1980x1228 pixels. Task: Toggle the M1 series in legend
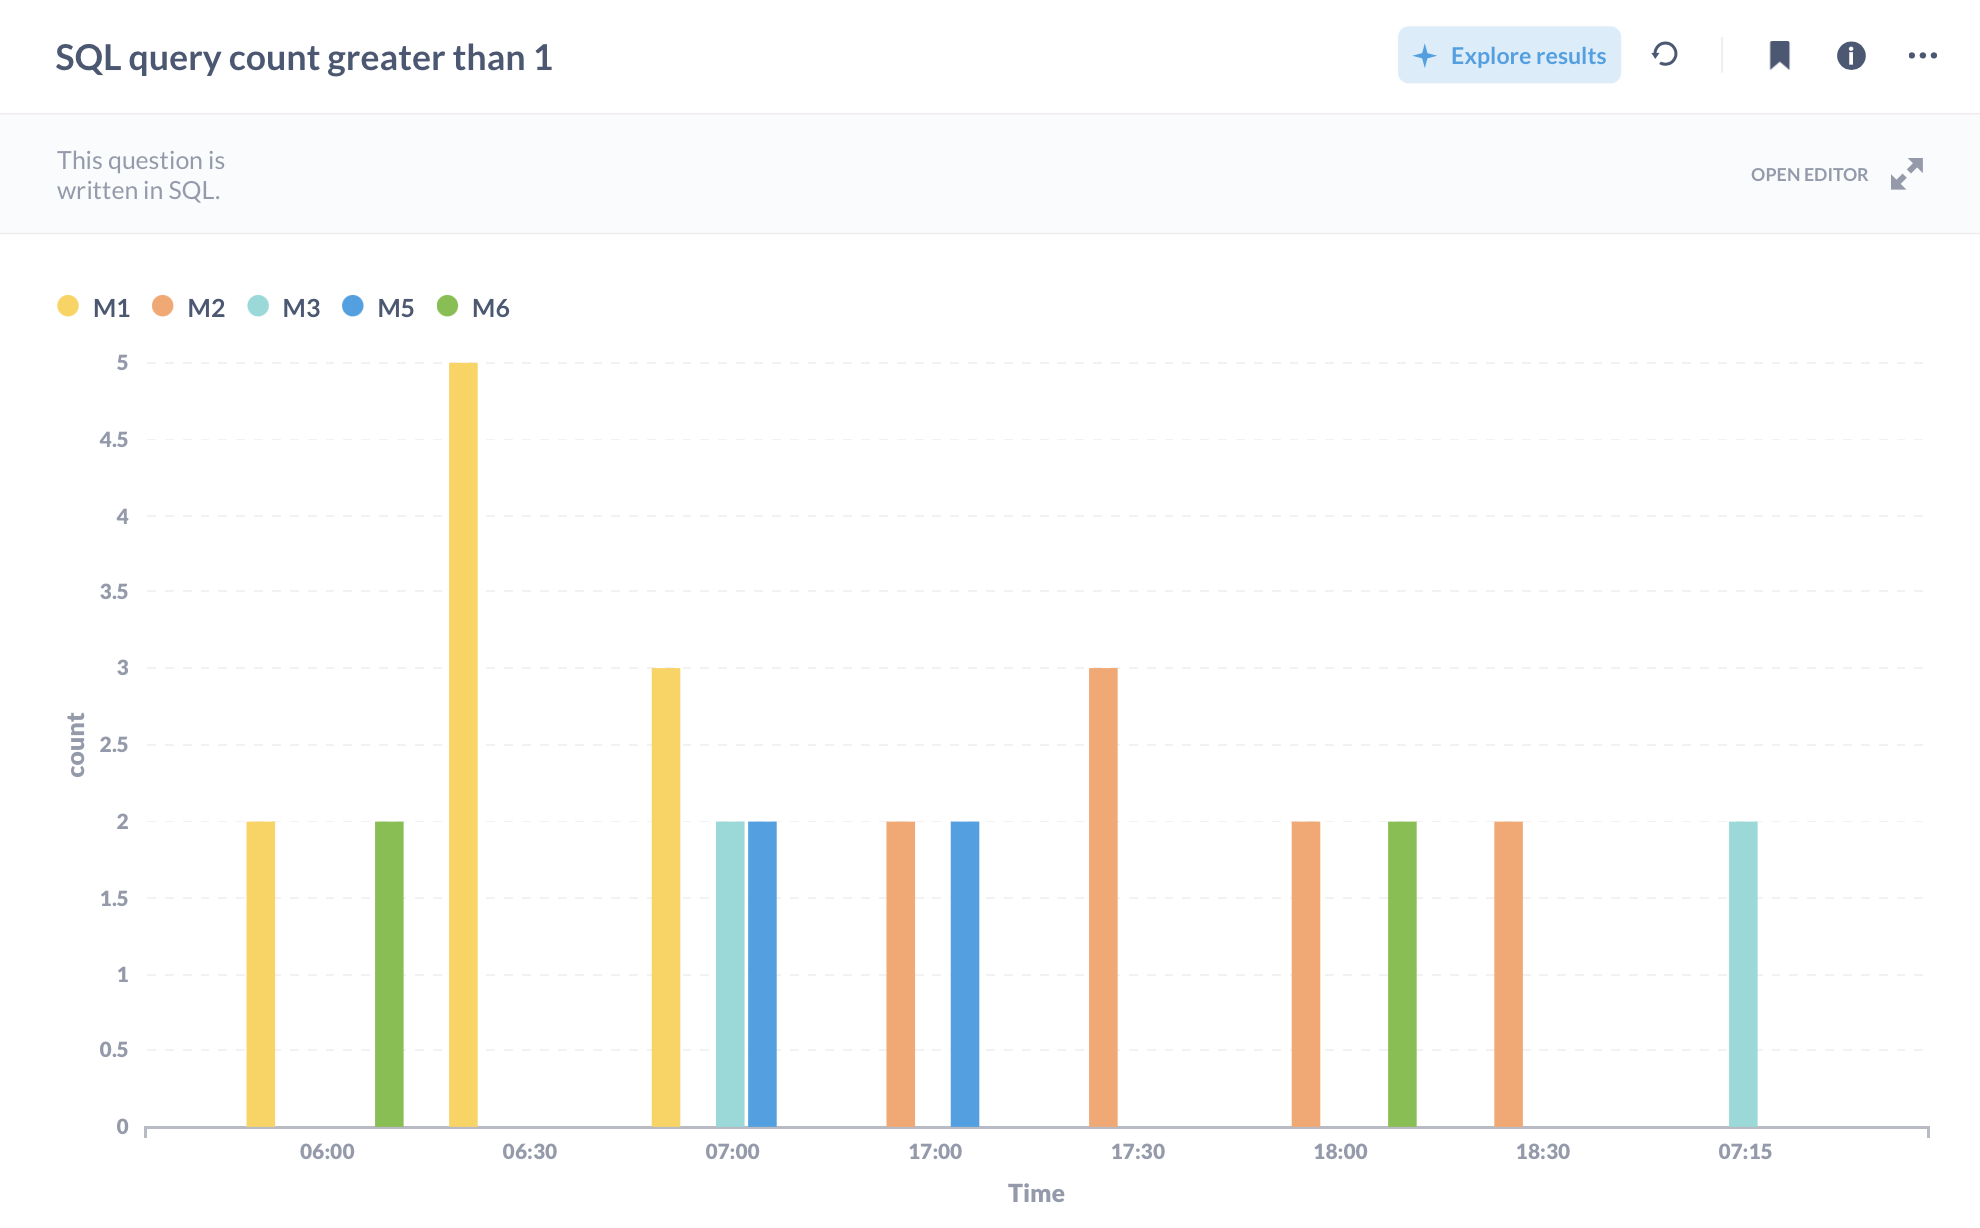tap(94, 307)
